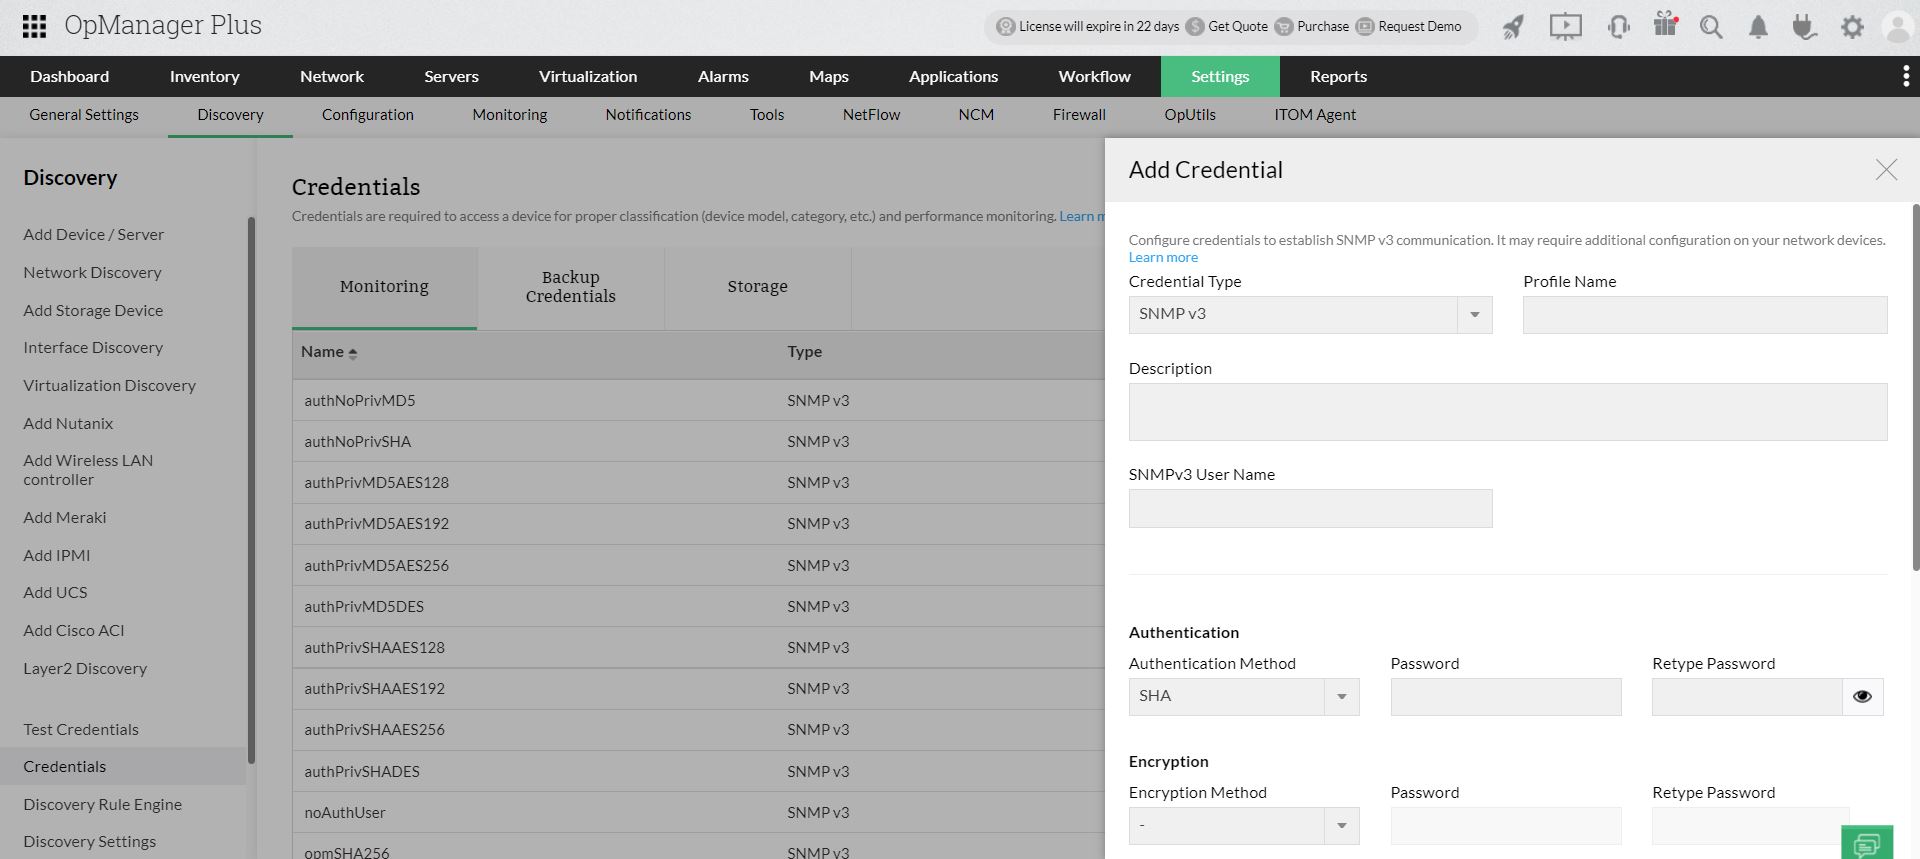Open the presentation screen icon
This screenshot has height=859, width=1920.
pos(1565,27)
